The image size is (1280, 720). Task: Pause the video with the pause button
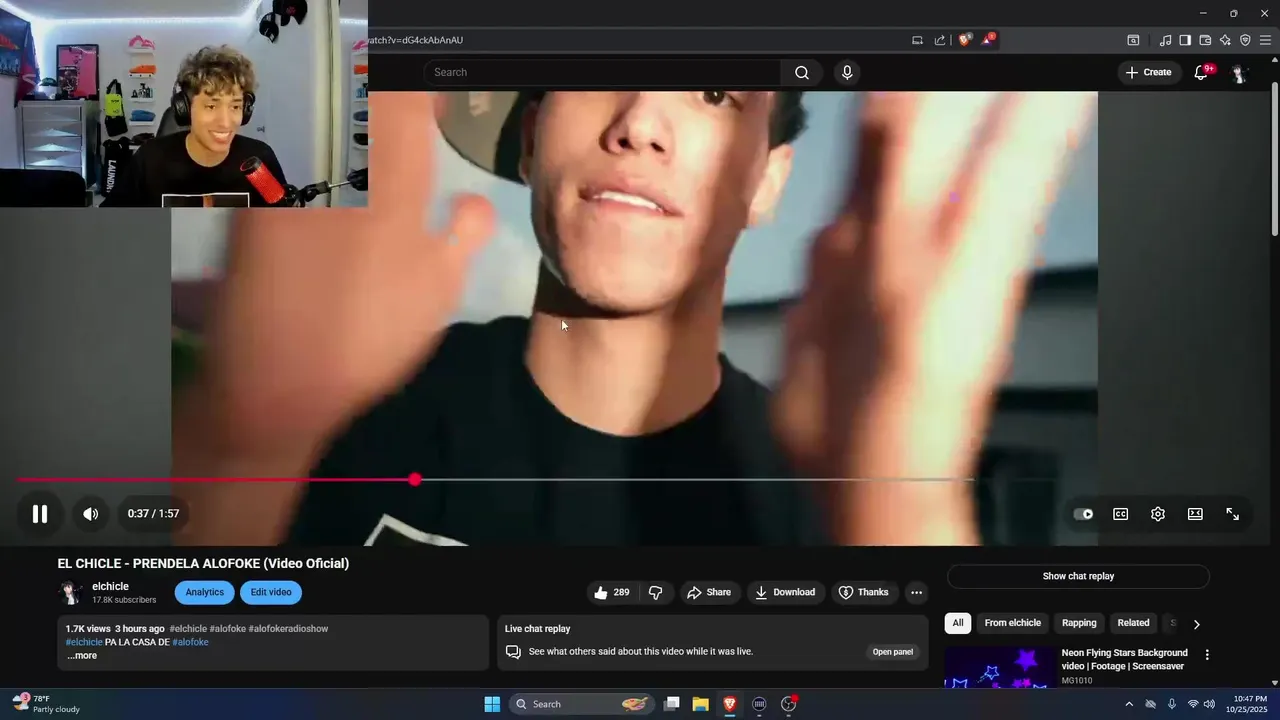(x=40, y=514)
